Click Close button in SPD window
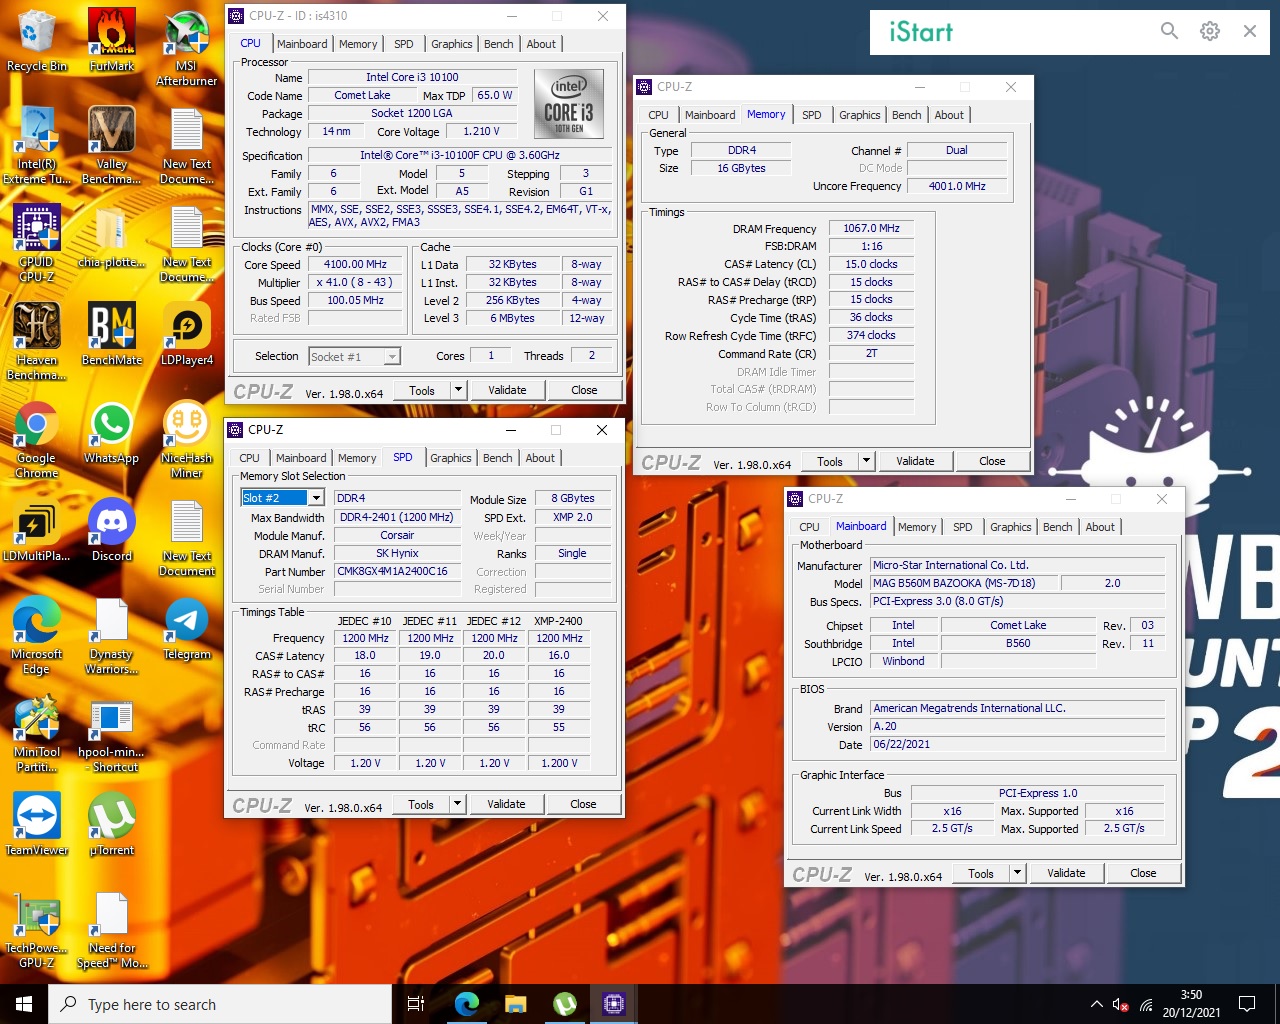Viewport: 1280px width, 1024px height. (x=583, y=804)
